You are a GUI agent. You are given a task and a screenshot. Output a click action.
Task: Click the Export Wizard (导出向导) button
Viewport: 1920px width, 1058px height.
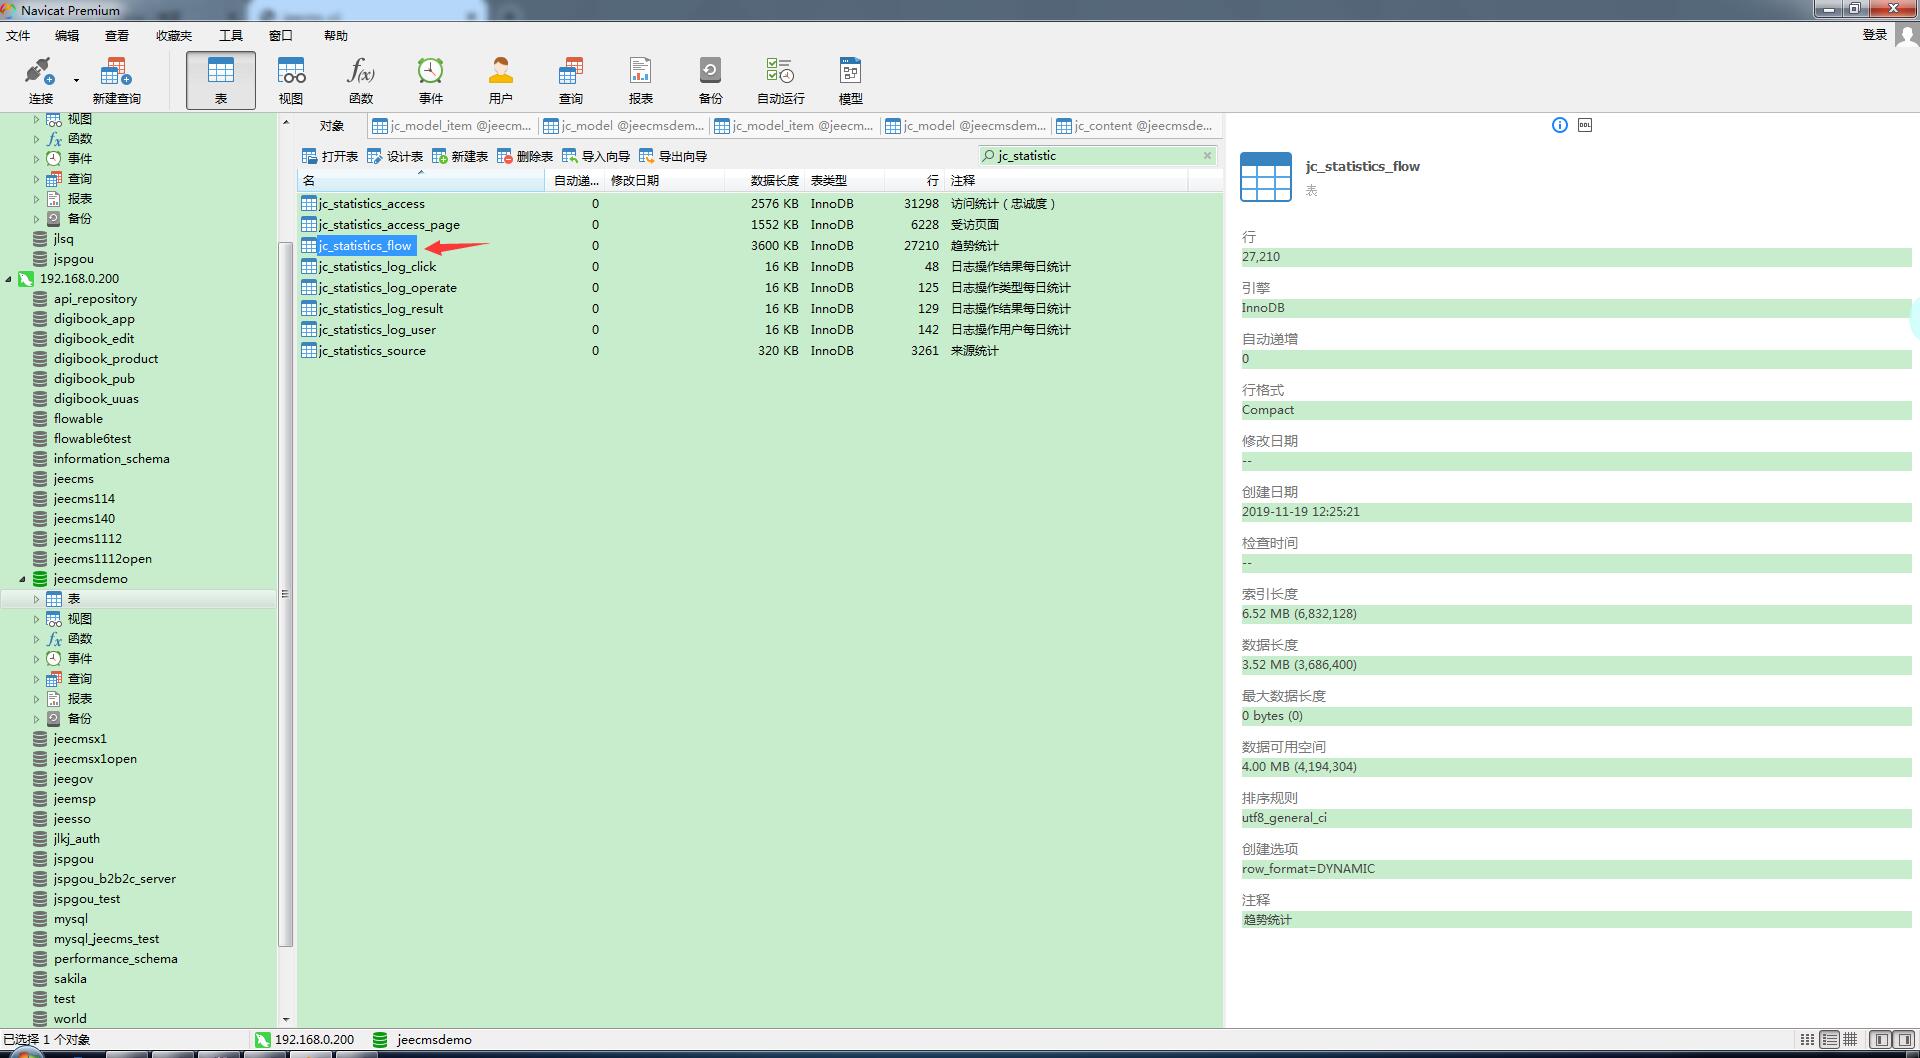[x=673, y=156]
